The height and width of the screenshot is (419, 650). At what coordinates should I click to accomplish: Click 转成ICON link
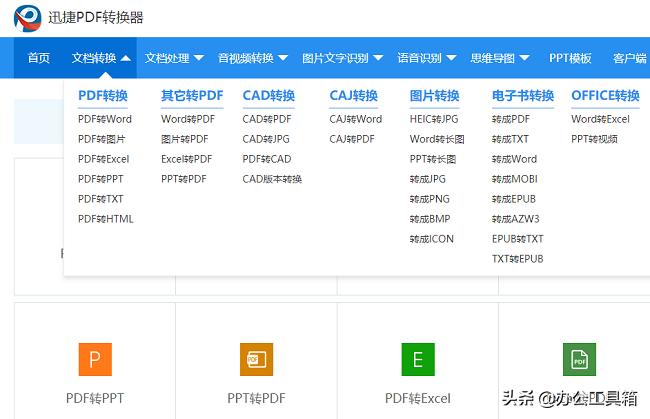(432, 239)
